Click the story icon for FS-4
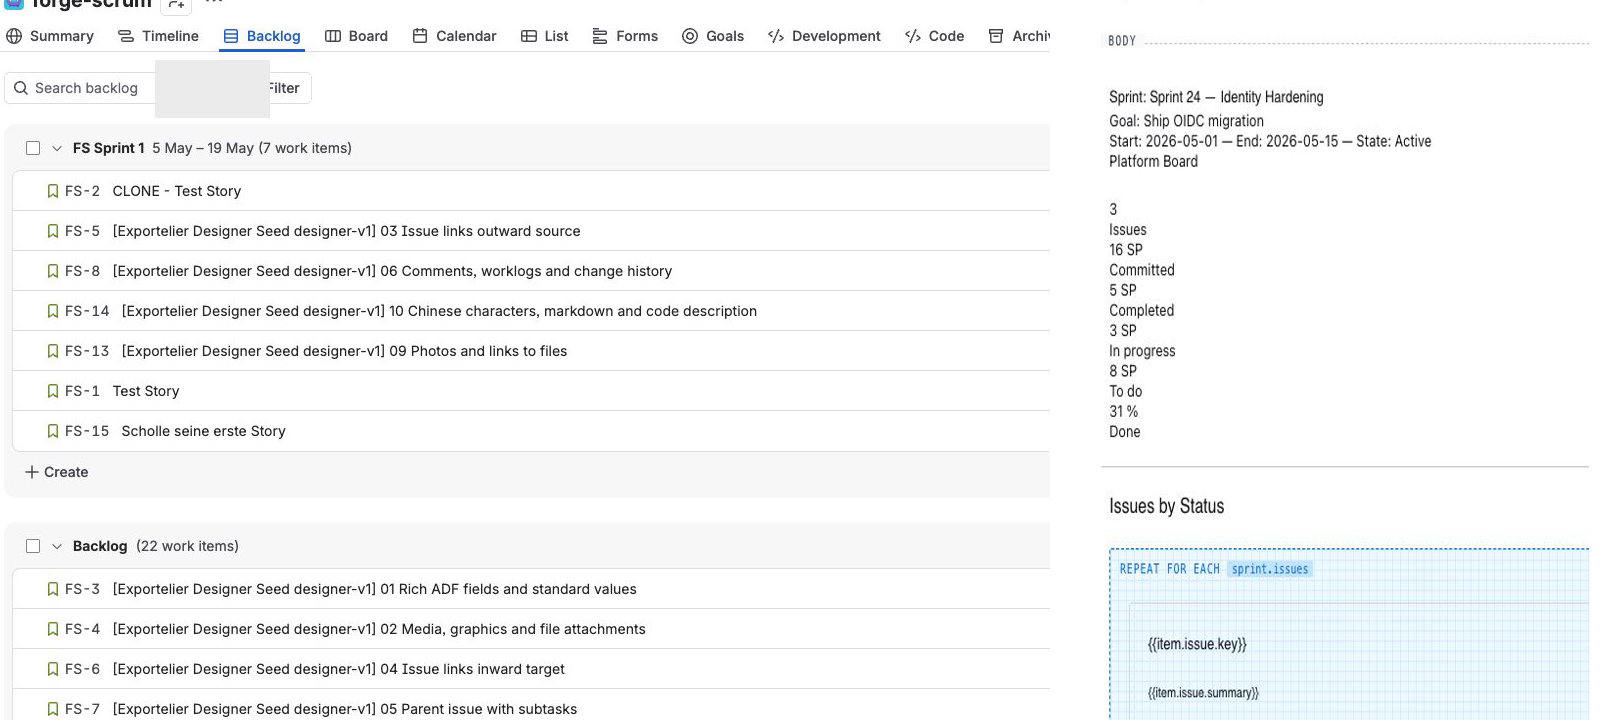This screenshot has height=720, width=1600. pyautogui.click(x=53, y=629)
